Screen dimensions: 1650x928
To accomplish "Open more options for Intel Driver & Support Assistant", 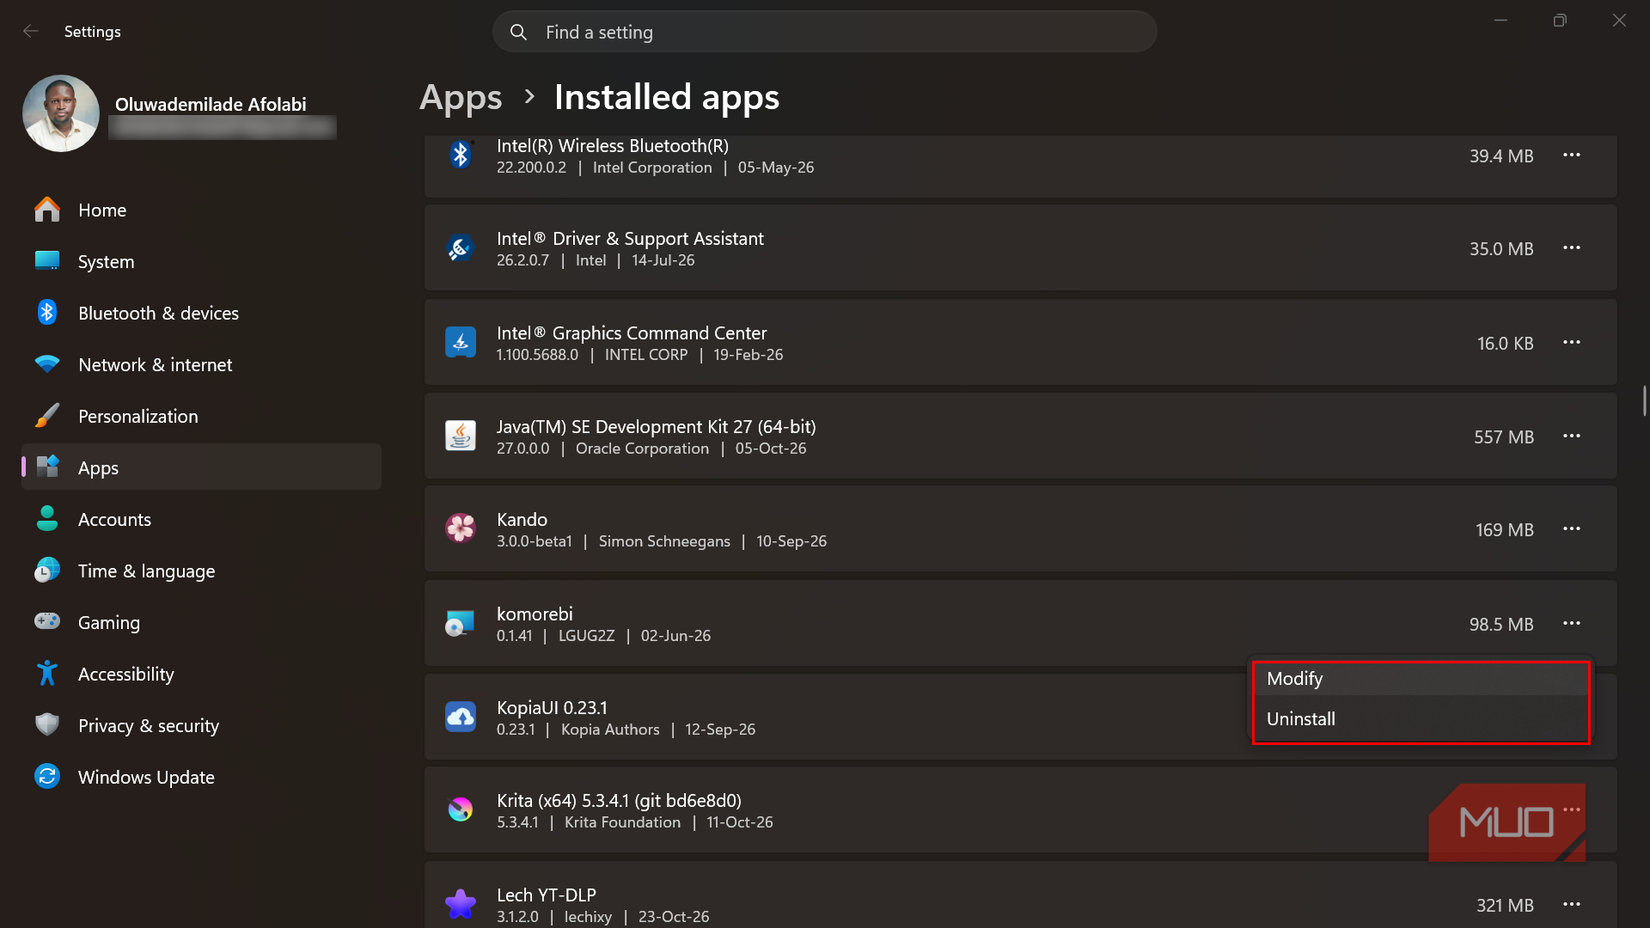I will pos(1572,248).
